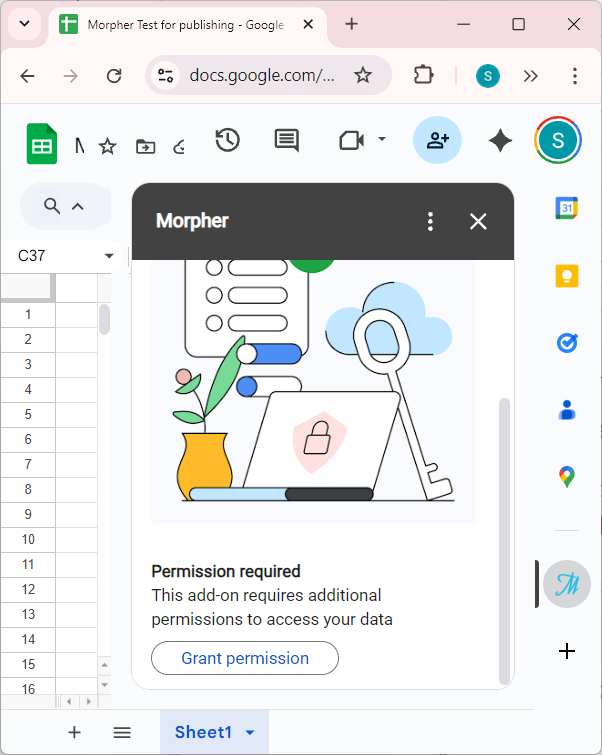Click the docs.google.com address bar
Viewport: 602px width, 755px height.
pos(262,76)
